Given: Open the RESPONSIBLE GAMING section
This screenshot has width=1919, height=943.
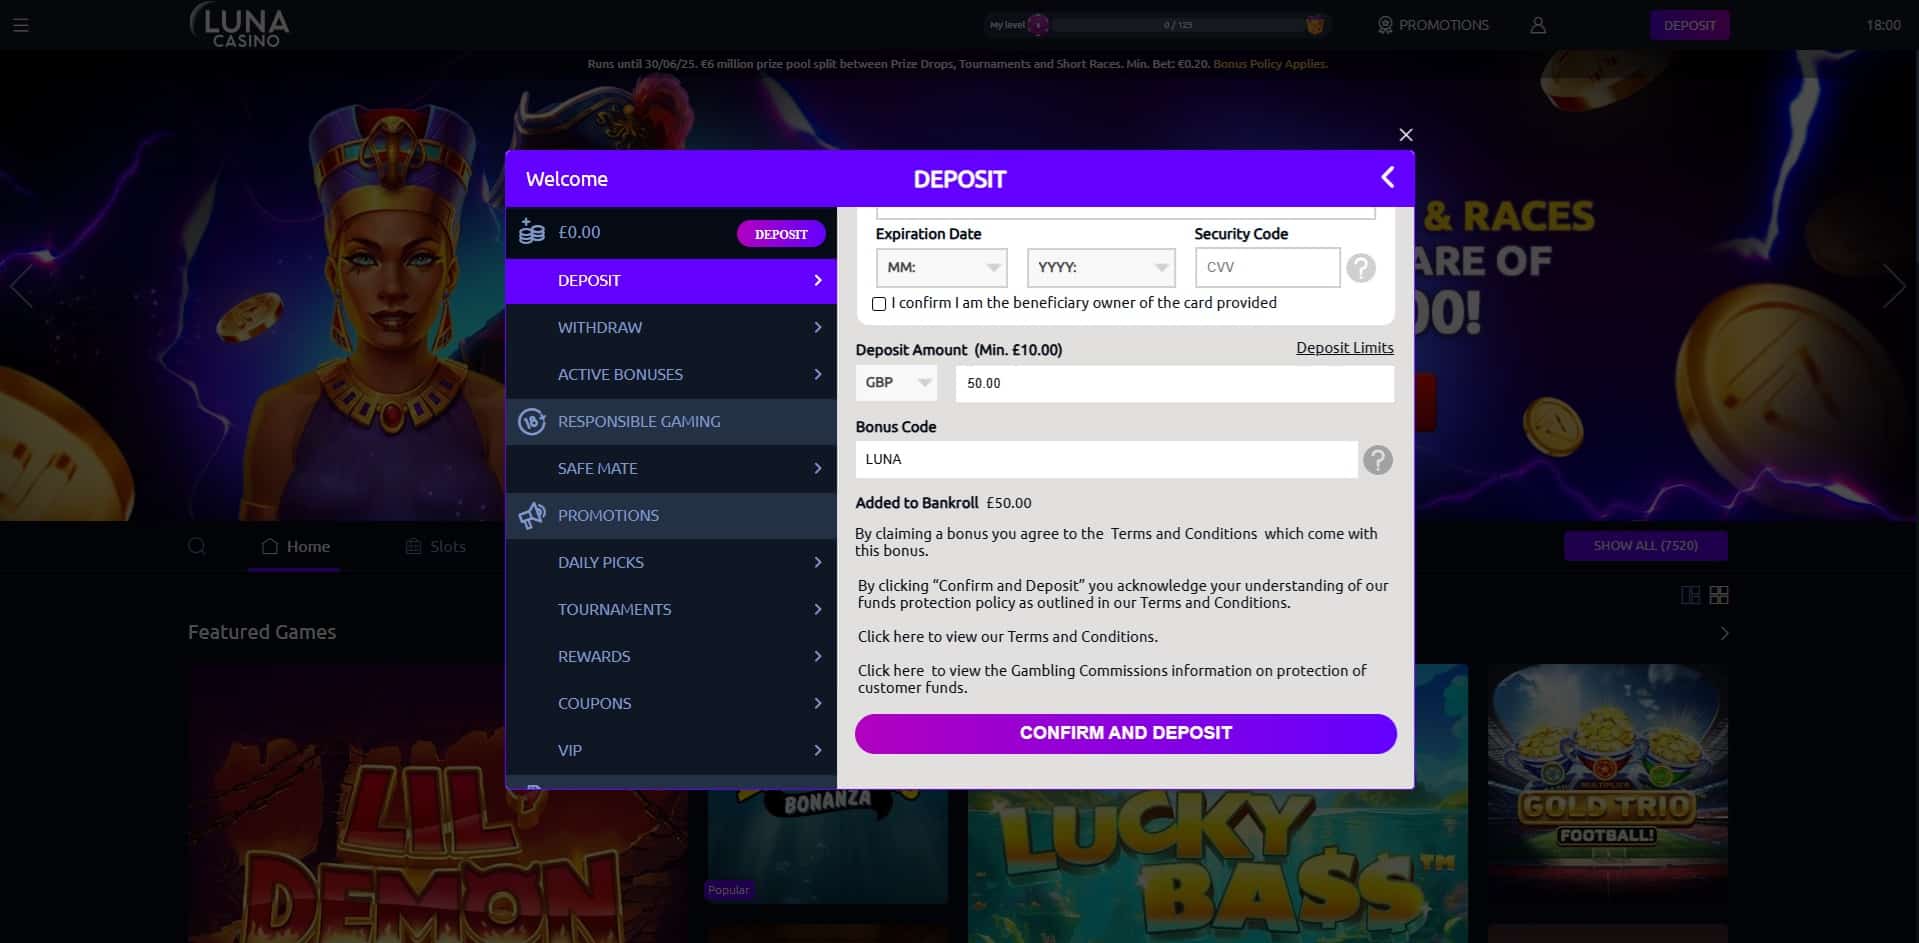Looking at the screenshot, I should (x=671, y=421).
